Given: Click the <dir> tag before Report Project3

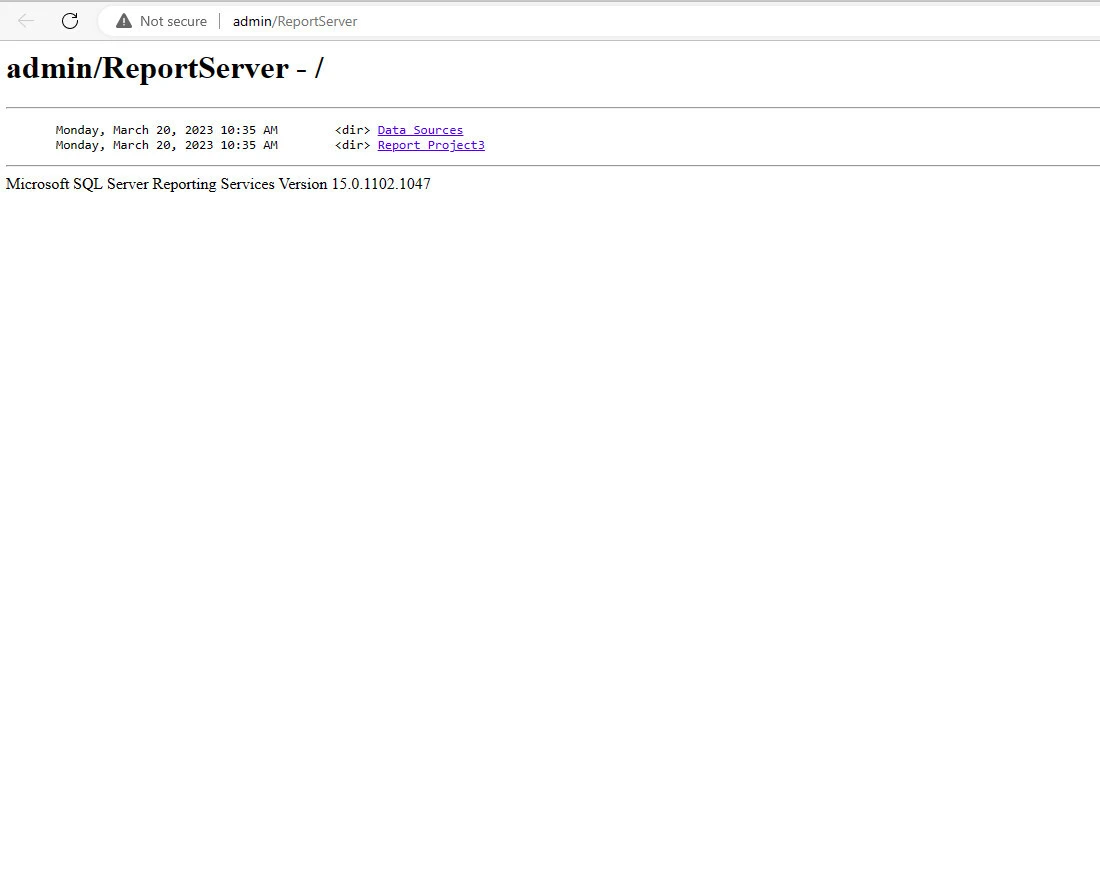Looking at the screenshot, I should point(352,145).
